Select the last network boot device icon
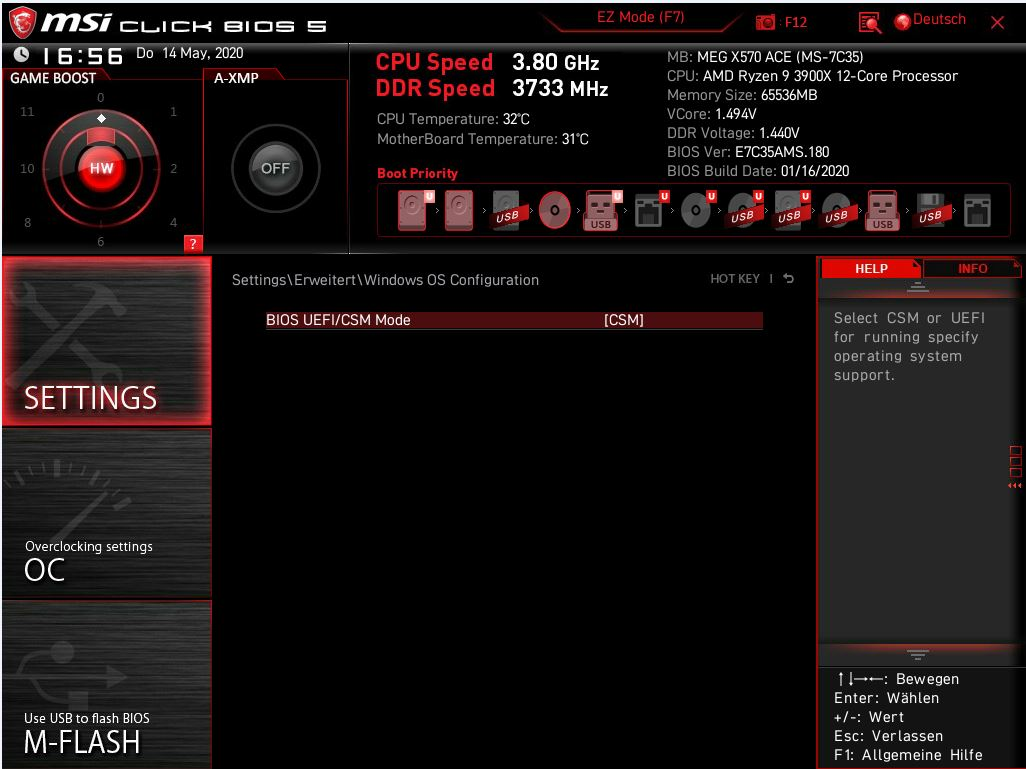 click(977, 210)
